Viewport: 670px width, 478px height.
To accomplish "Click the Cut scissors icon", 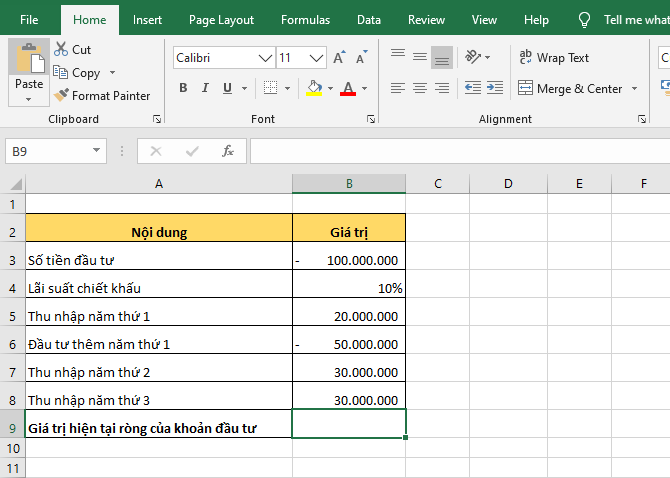I will [61, 49].
